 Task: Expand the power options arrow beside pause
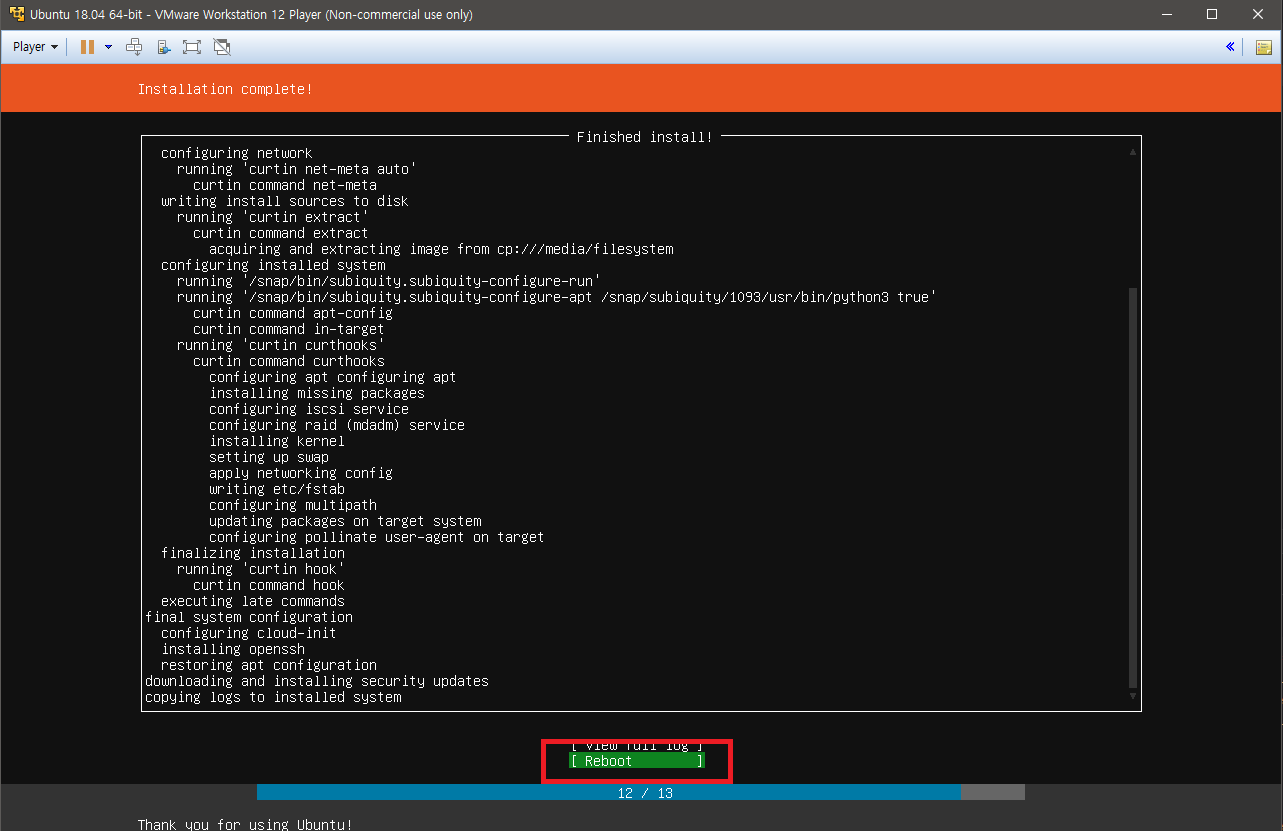[108, 47]
